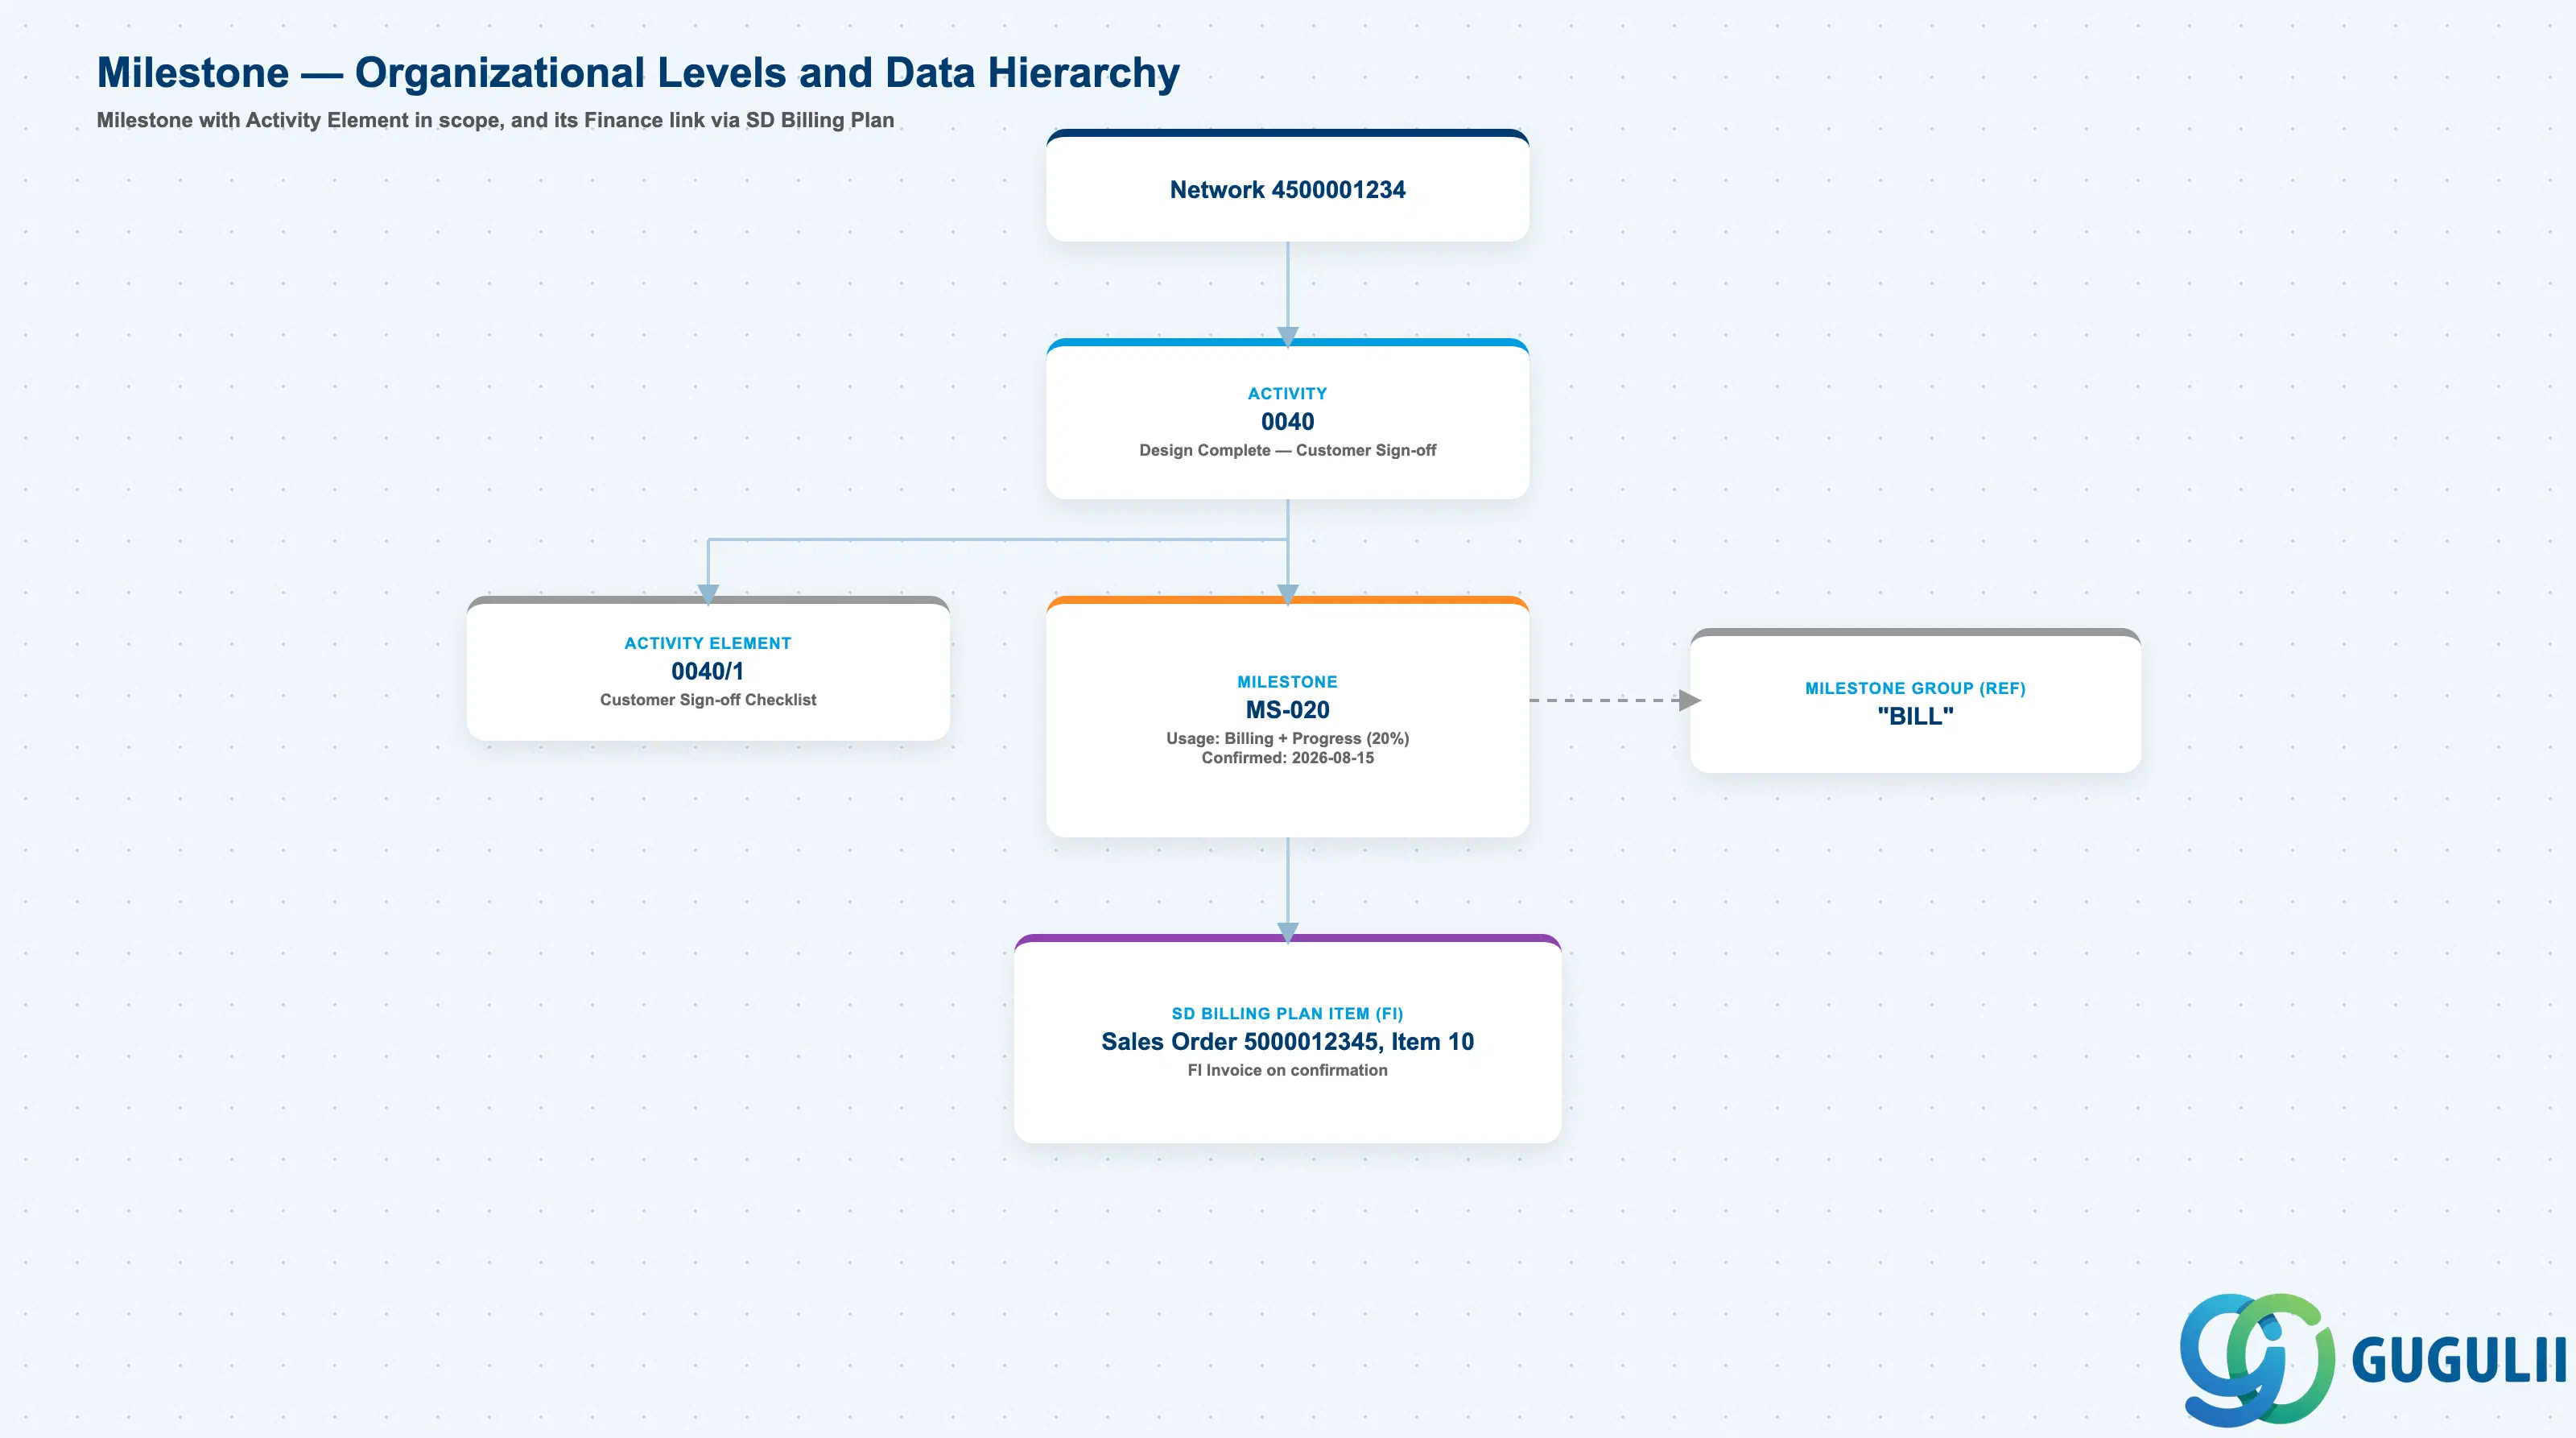Select Sales Order 5000012345, Item 10

[1287, 1042]
